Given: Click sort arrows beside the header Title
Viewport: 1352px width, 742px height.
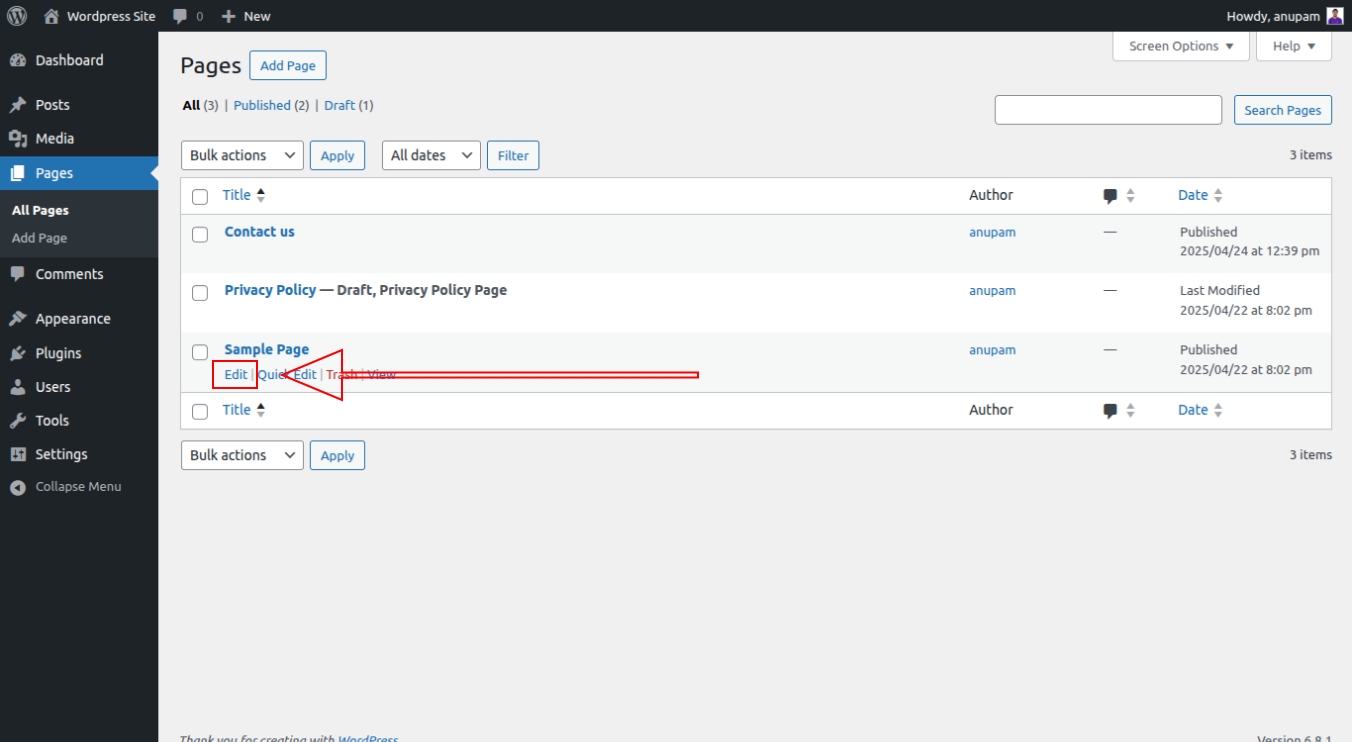Looking at the screenshot, I should pos(261,195).
